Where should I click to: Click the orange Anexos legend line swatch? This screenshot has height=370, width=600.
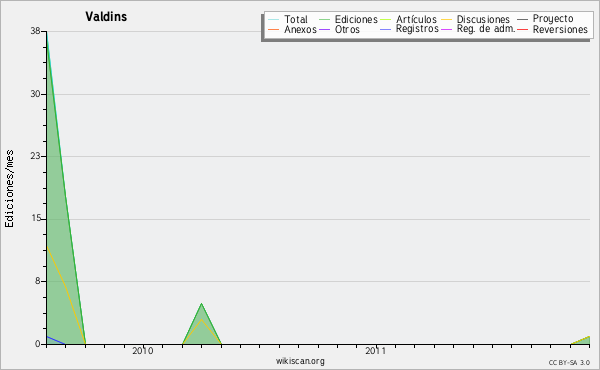point(274,30)
